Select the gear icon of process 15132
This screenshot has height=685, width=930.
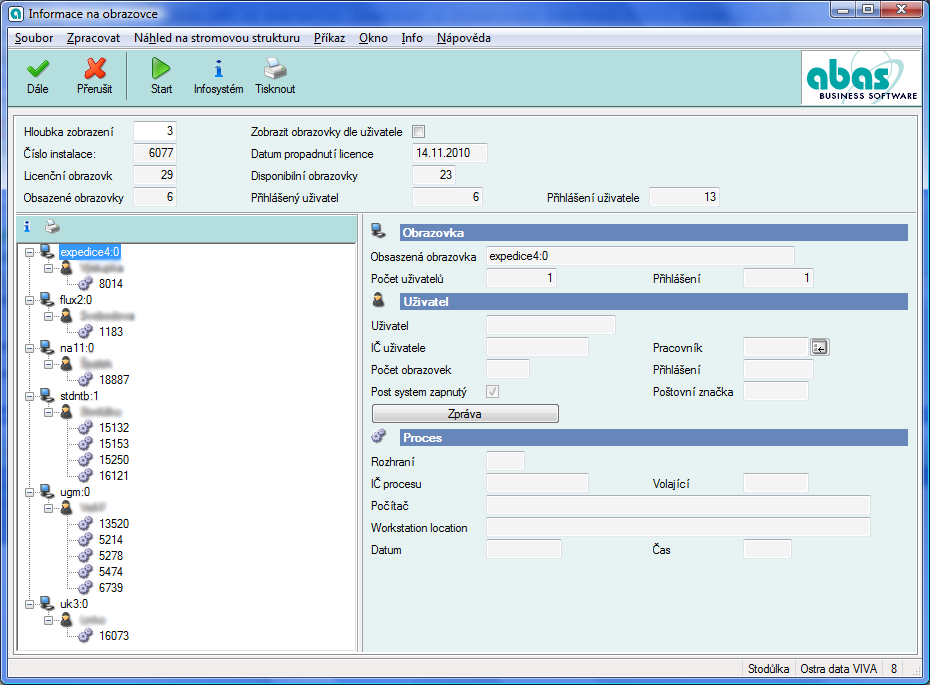coord(85,428)
